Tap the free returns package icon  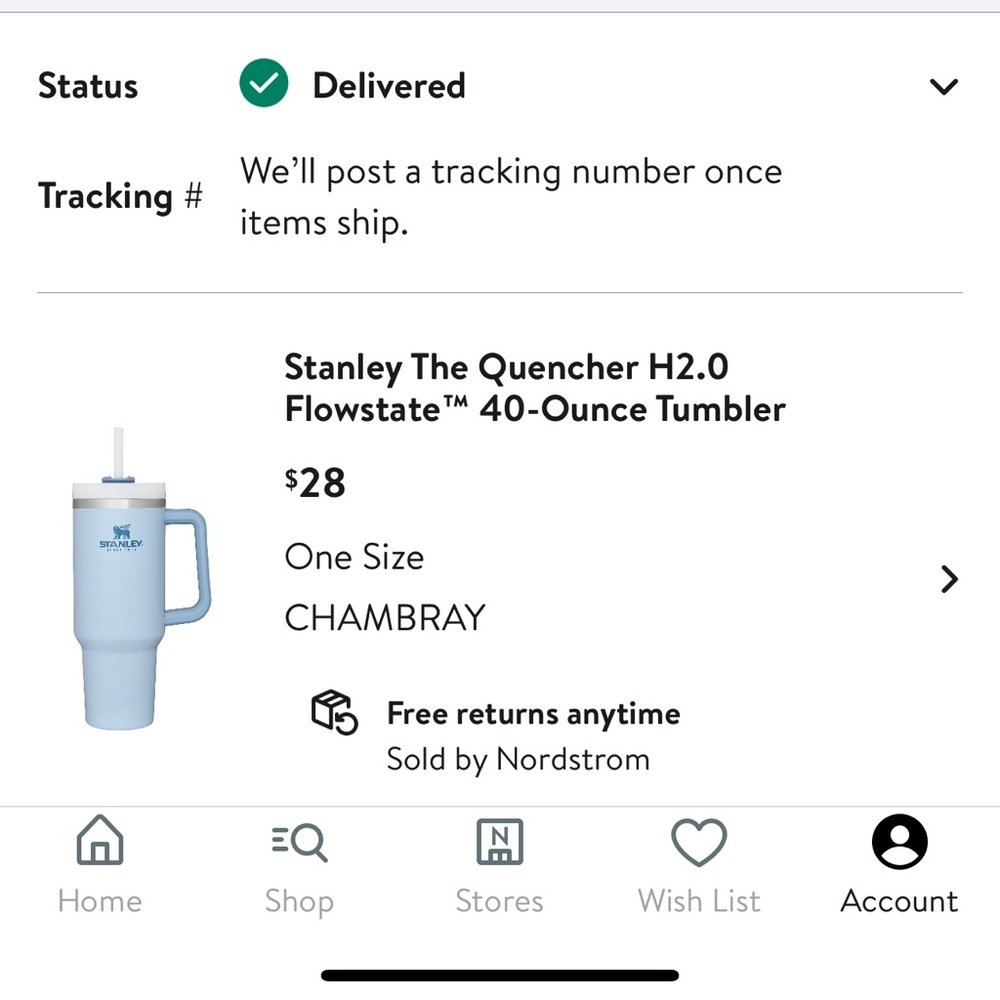tap(333, 714)
